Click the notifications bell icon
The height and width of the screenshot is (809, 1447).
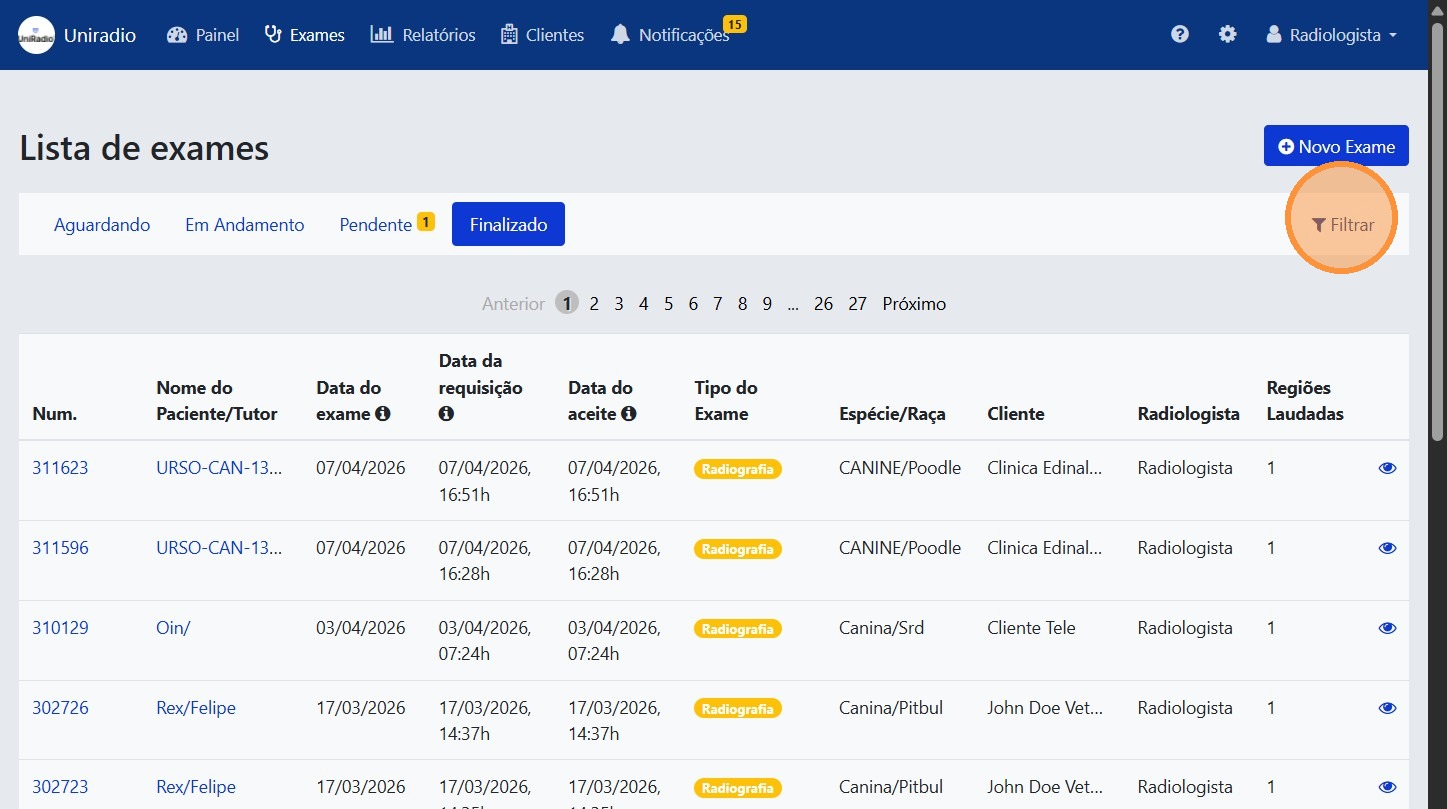click(620, 35)
